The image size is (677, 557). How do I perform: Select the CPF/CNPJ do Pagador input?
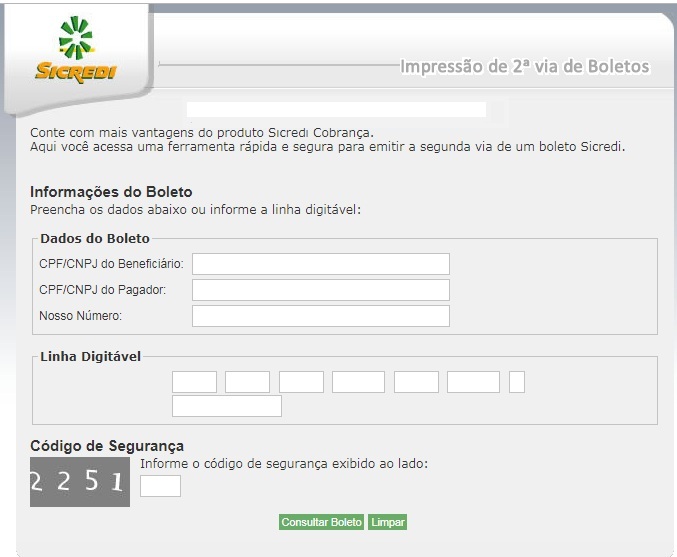click(x=320, y=290)
